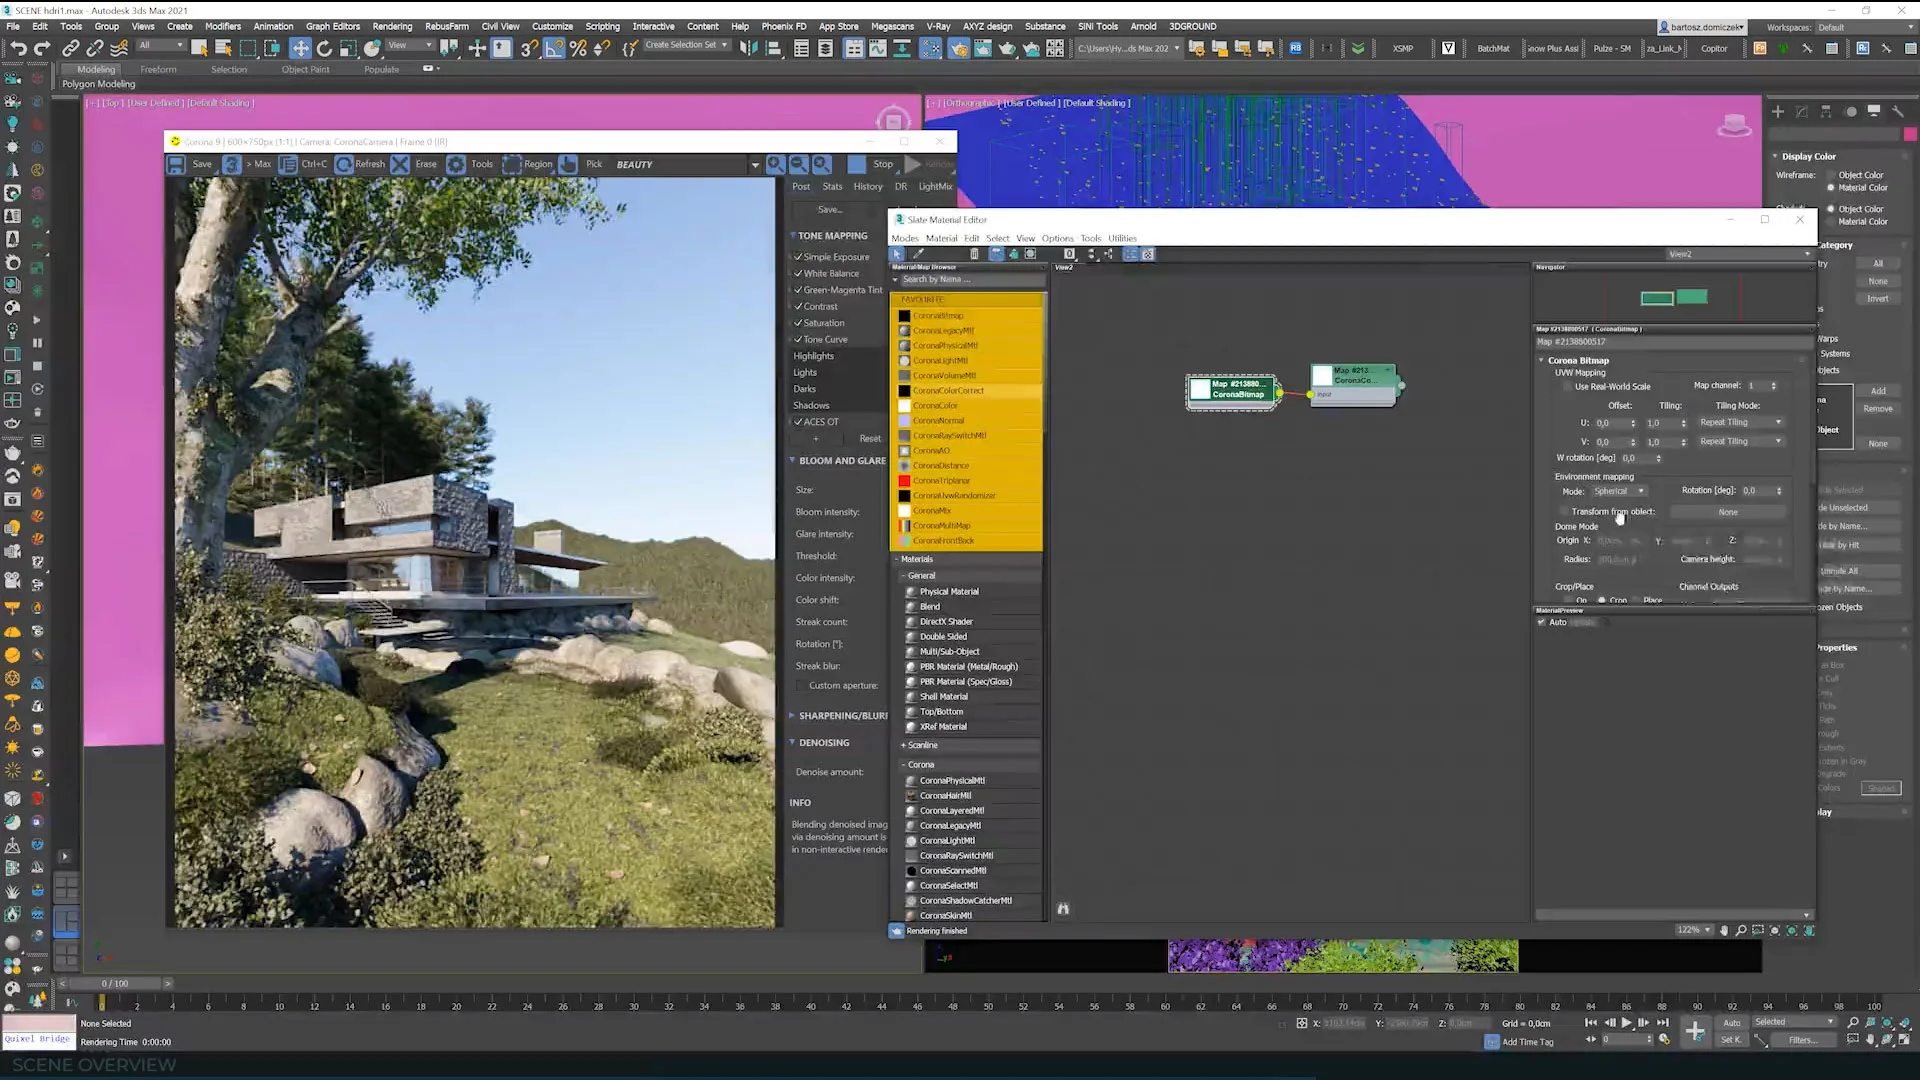Open the Modifiers menu
The image size is (1920, 1080).
(x=223, y=26)
